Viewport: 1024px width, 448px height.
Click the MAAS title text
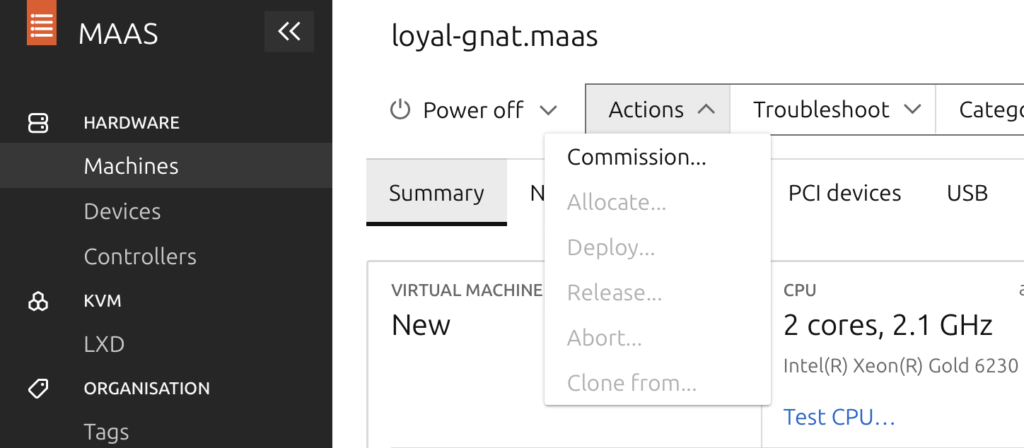(x=118, y=34)
